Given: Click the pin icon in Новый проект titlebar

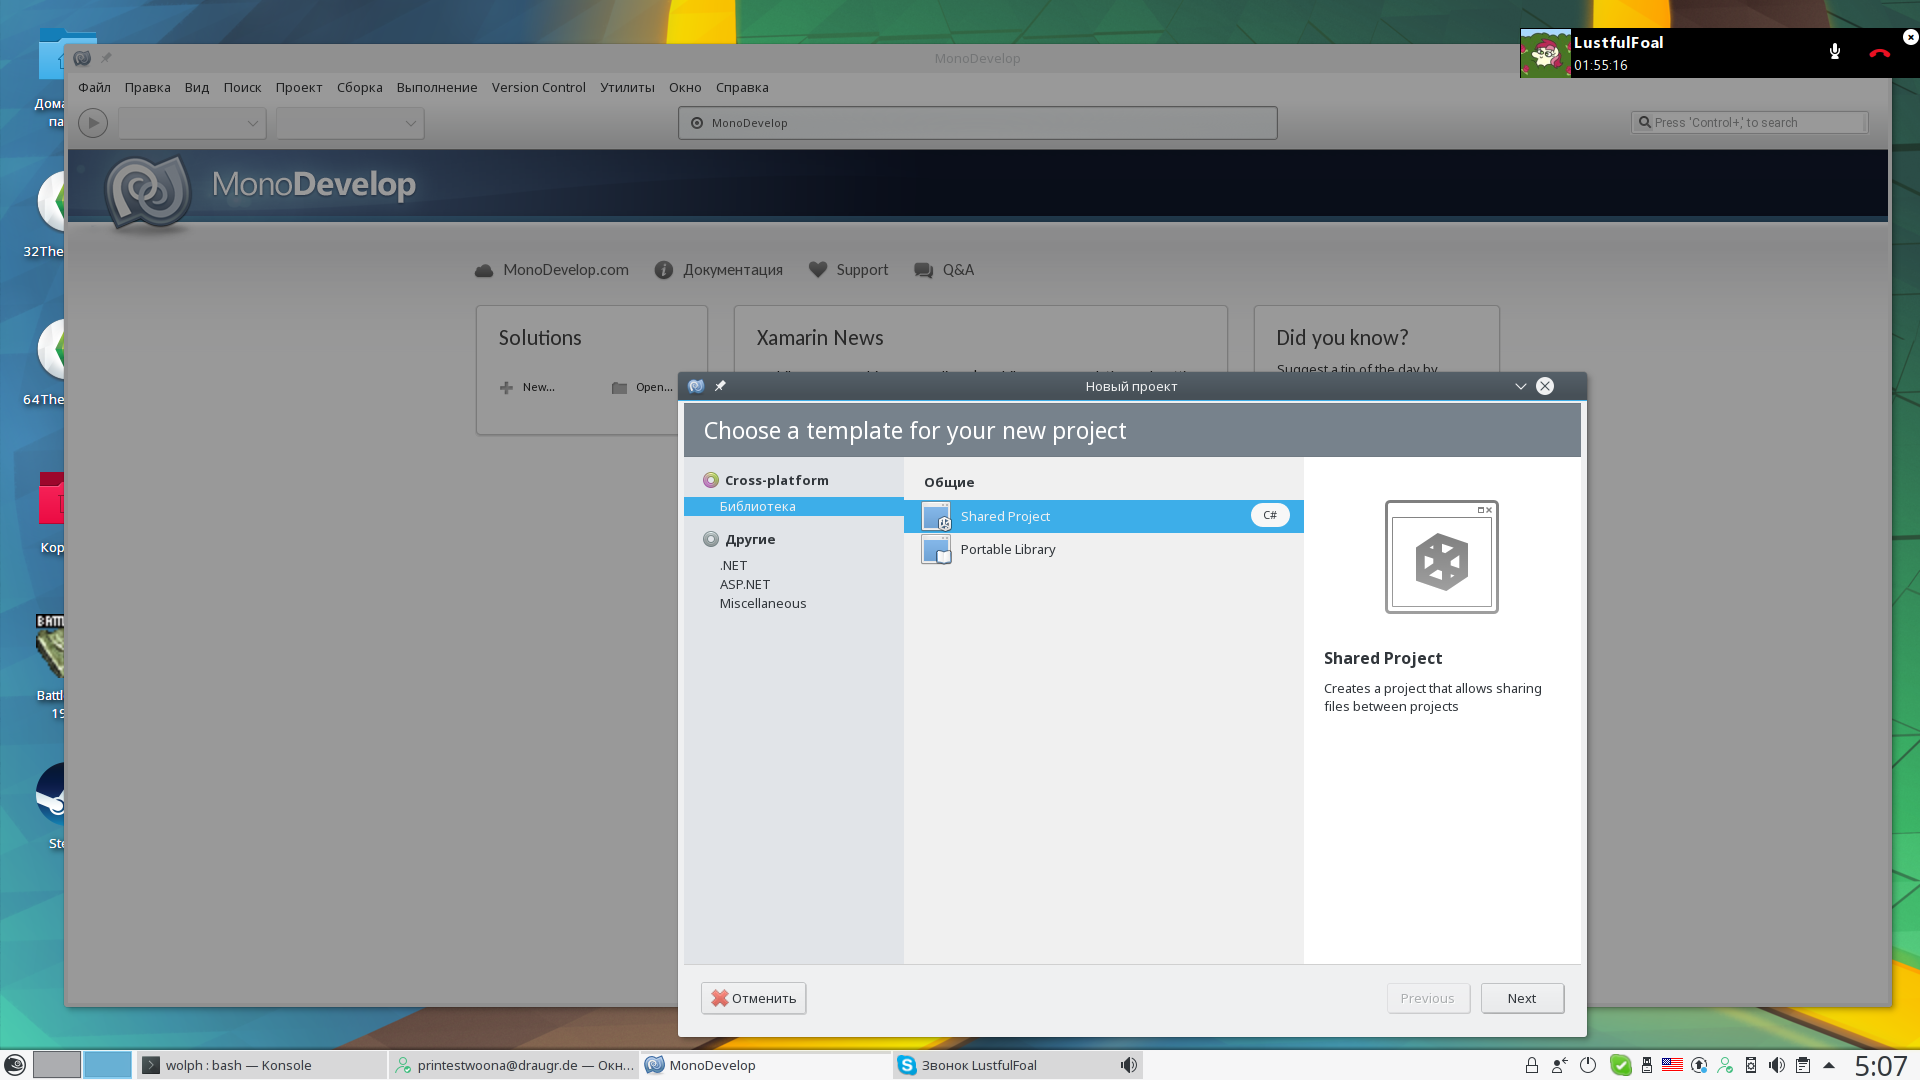Looking at the screenshot, I should point(720,386).
